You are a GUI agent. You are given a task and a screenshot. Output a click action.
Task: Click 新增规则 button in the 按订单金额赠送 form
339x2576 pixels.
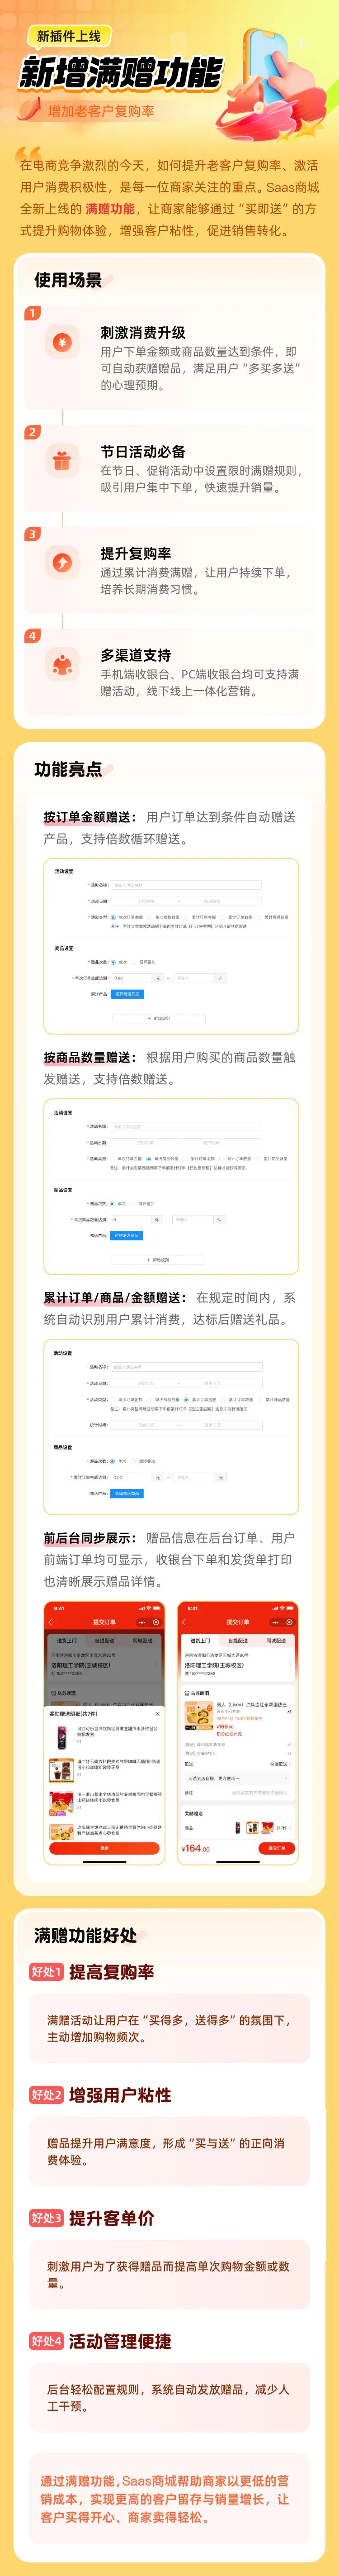click(x=159, y=1018)
